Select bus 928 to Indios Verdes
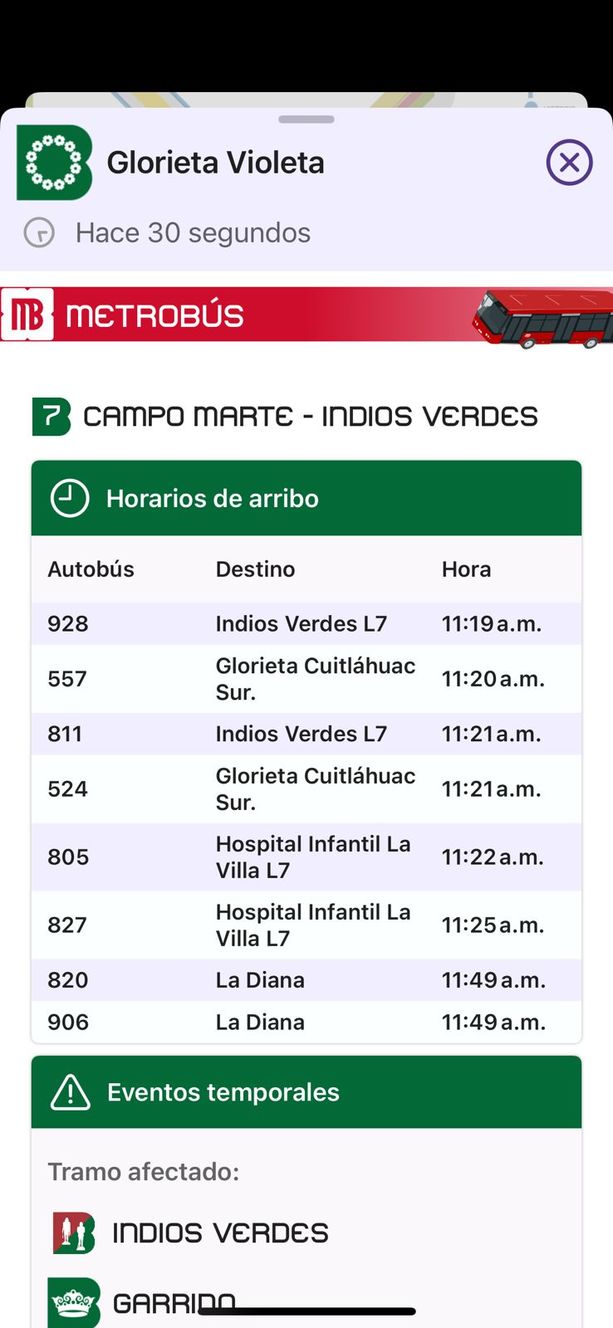The image size is (613, 1328). (306, 624)
